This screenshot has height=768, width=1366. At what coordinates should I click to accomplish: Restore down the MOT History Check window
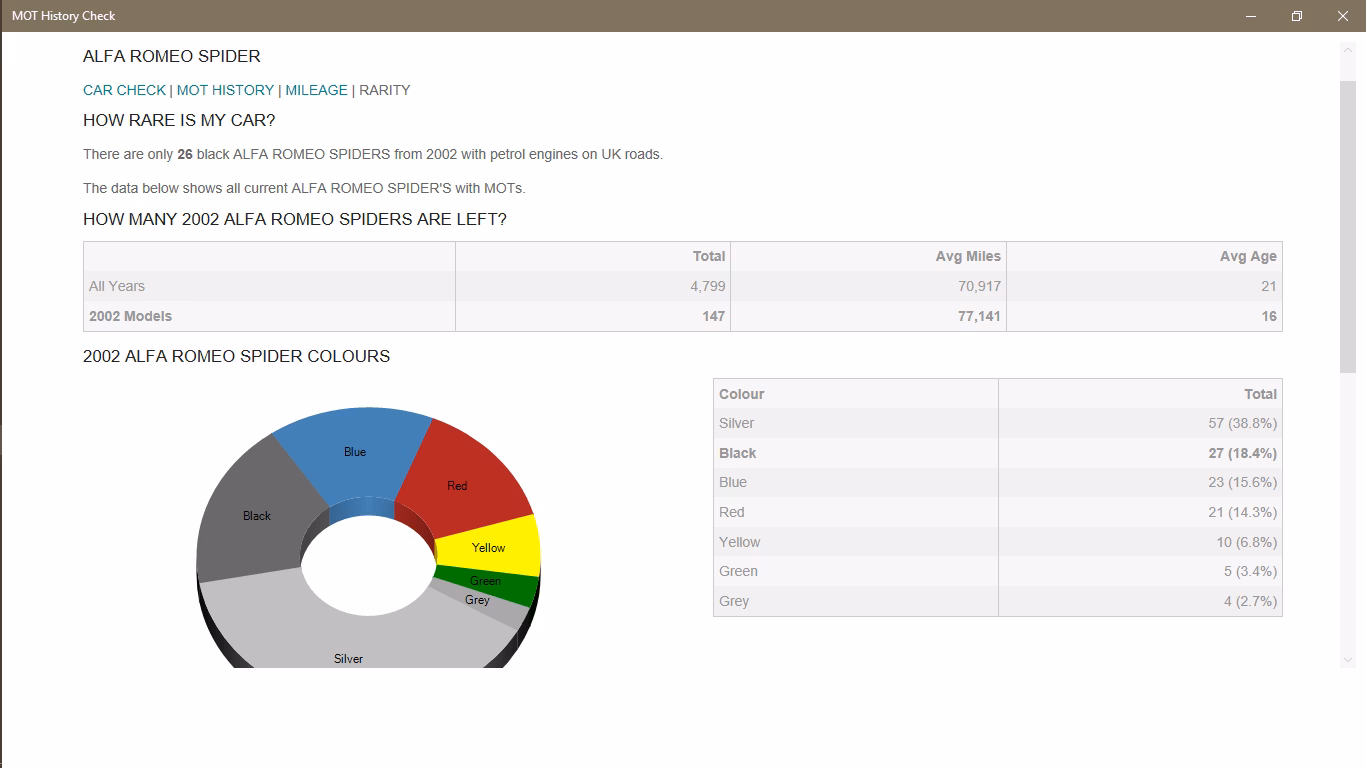coord(1296,16)
